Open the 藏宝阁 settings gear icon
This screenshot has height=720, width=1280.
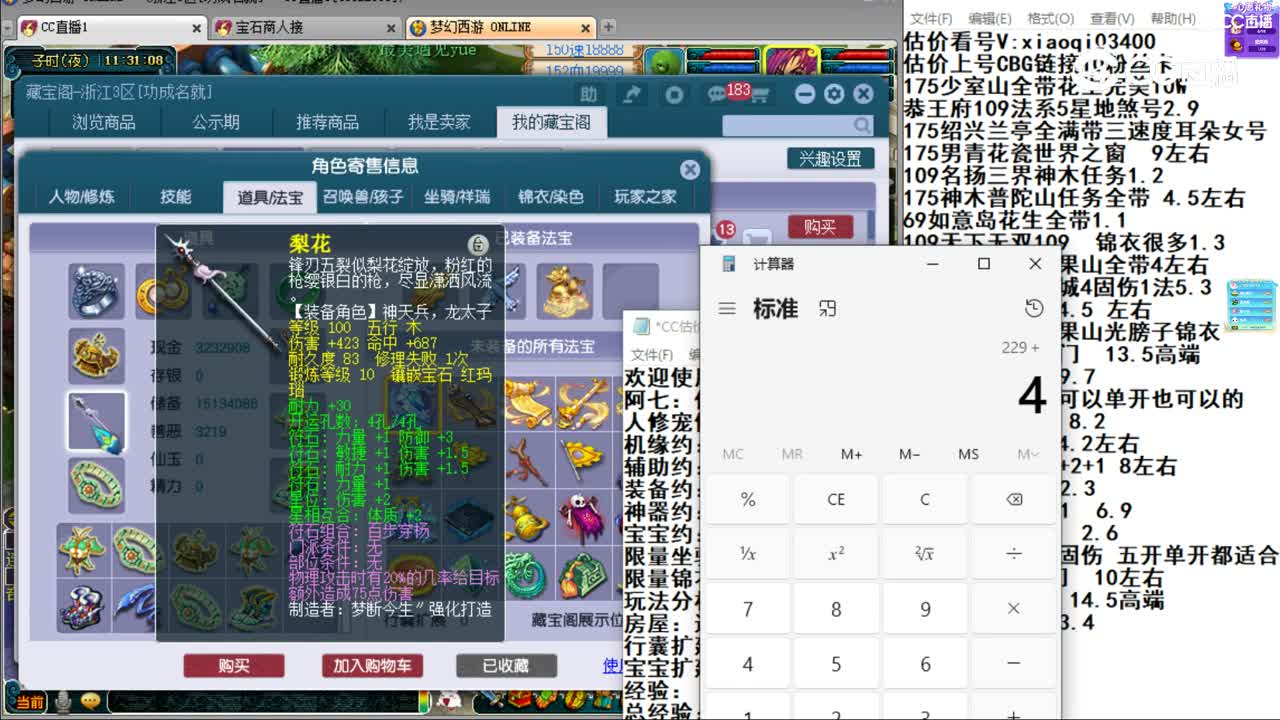pyautogui.click(x=834, y=94)
